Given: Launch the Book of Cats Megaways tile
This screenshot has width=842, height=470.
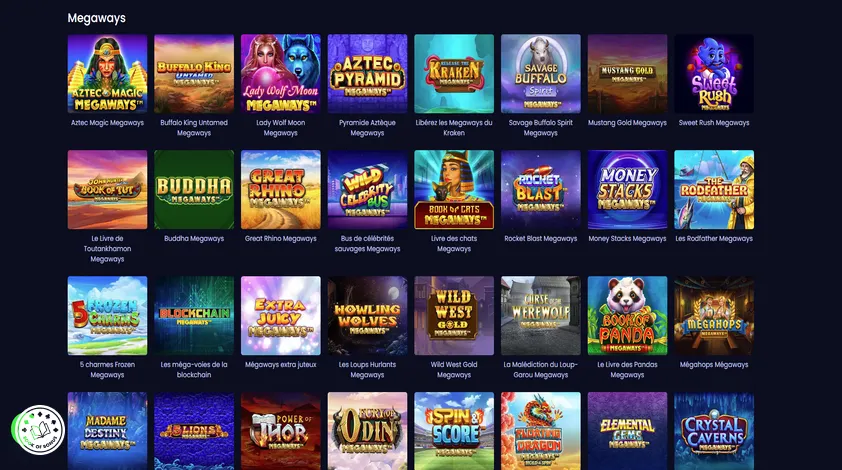Looking at the screenshot, I should tap(454, 190).
